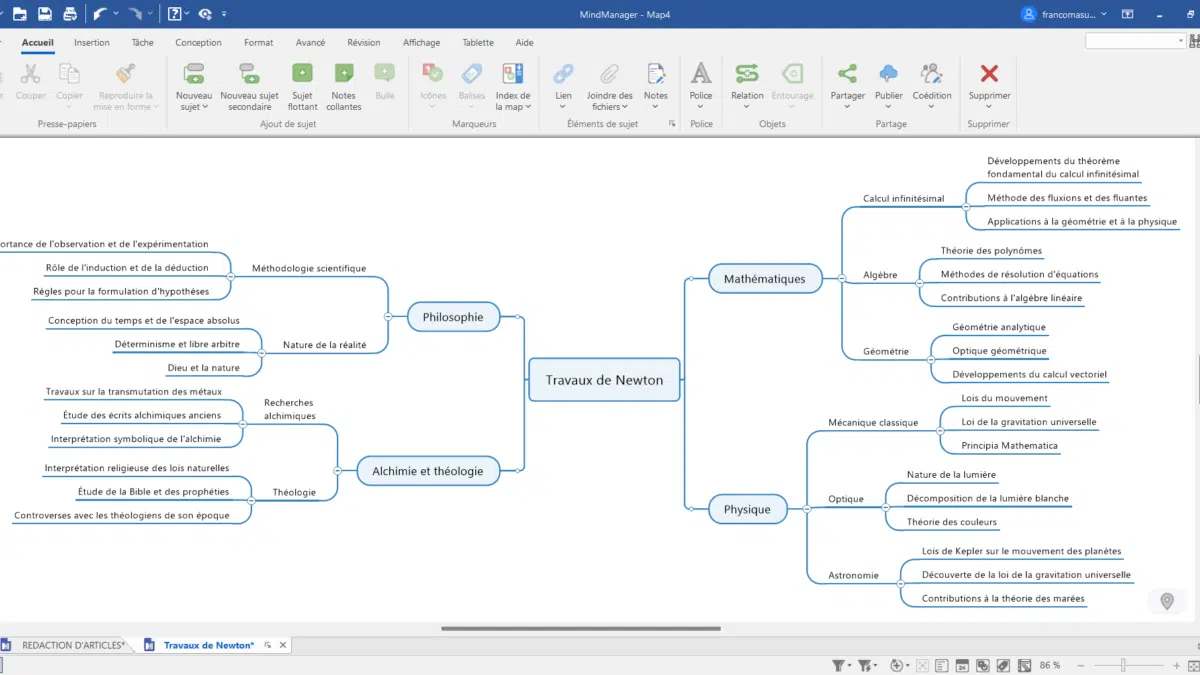Toggle collapse on Mathématiques branch
1200x675 pixels.
(841, 279)
